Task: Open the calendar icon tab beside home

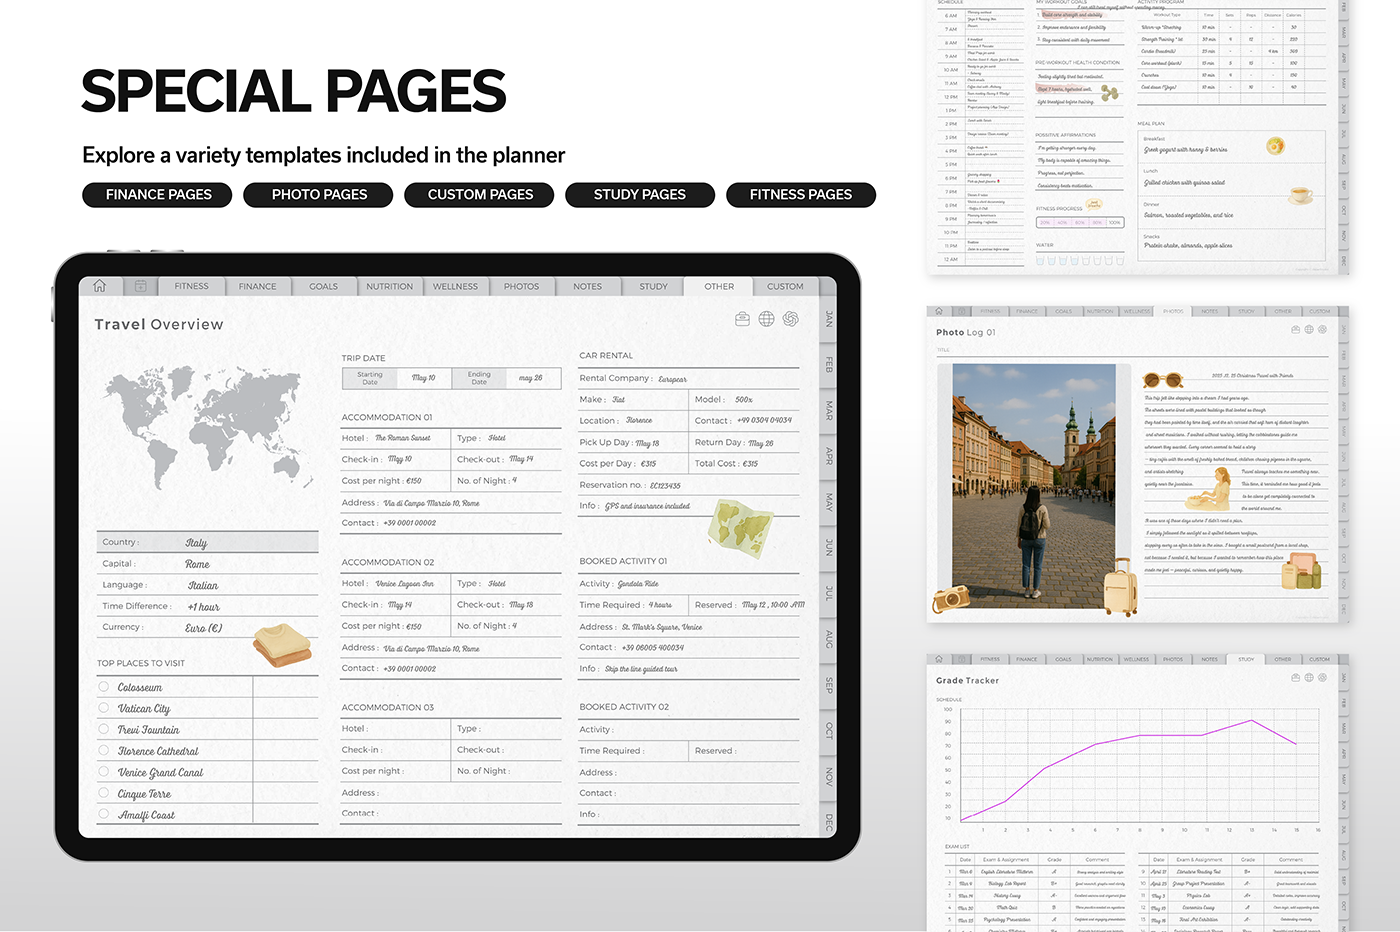Action: tap(140, 286)
